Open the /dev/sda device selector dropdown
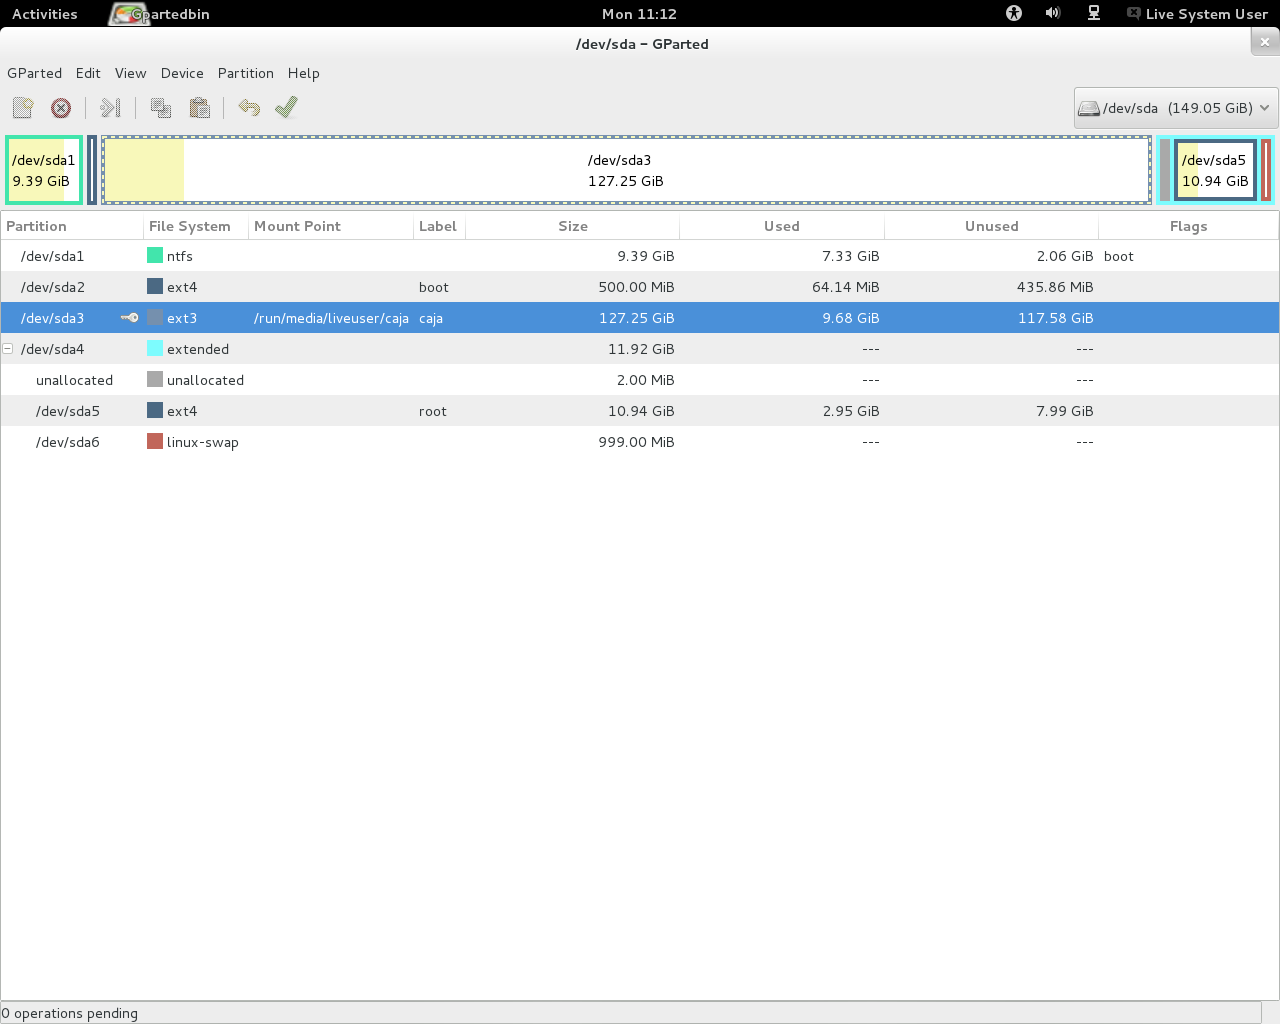This screenshot has height=1024, width=1280. click(x=1176, y=108)
